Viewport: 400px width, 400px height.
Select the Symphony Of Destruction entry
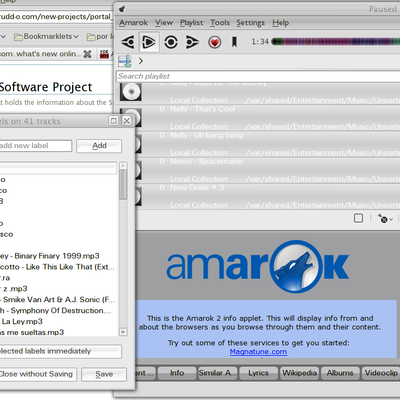tap(58, 311)
